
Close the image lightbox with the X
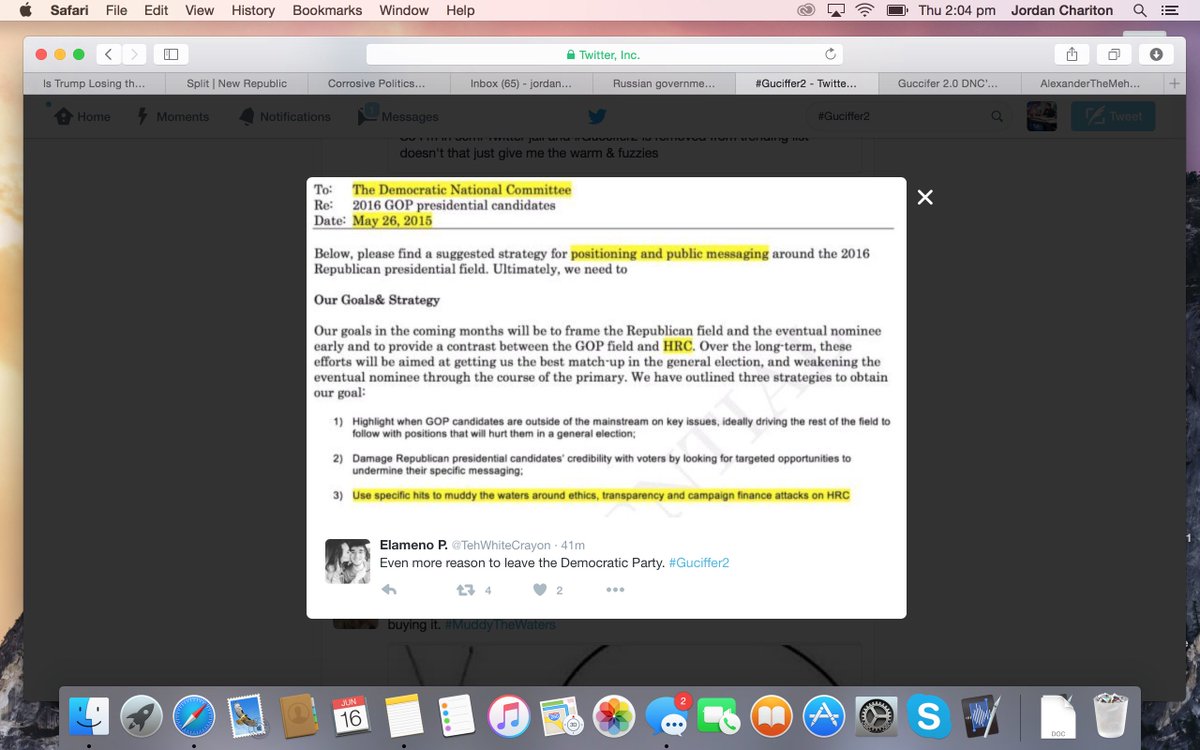point(925,198)
